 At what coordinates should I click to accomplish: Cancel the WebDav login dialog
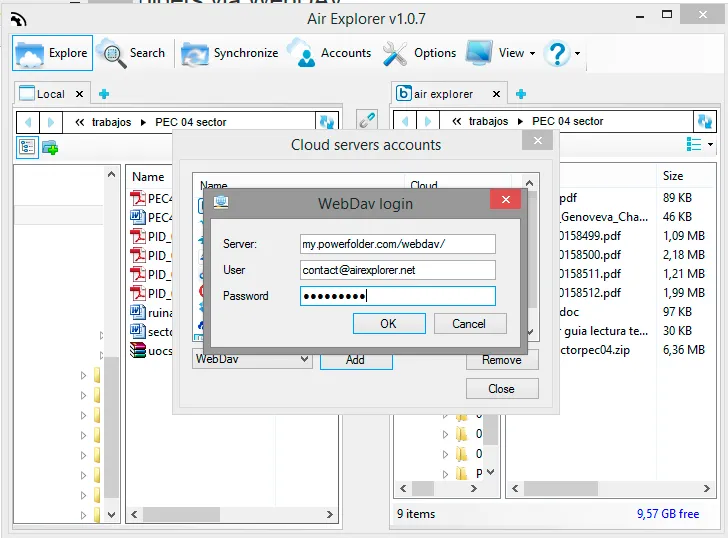pos(470,324)
